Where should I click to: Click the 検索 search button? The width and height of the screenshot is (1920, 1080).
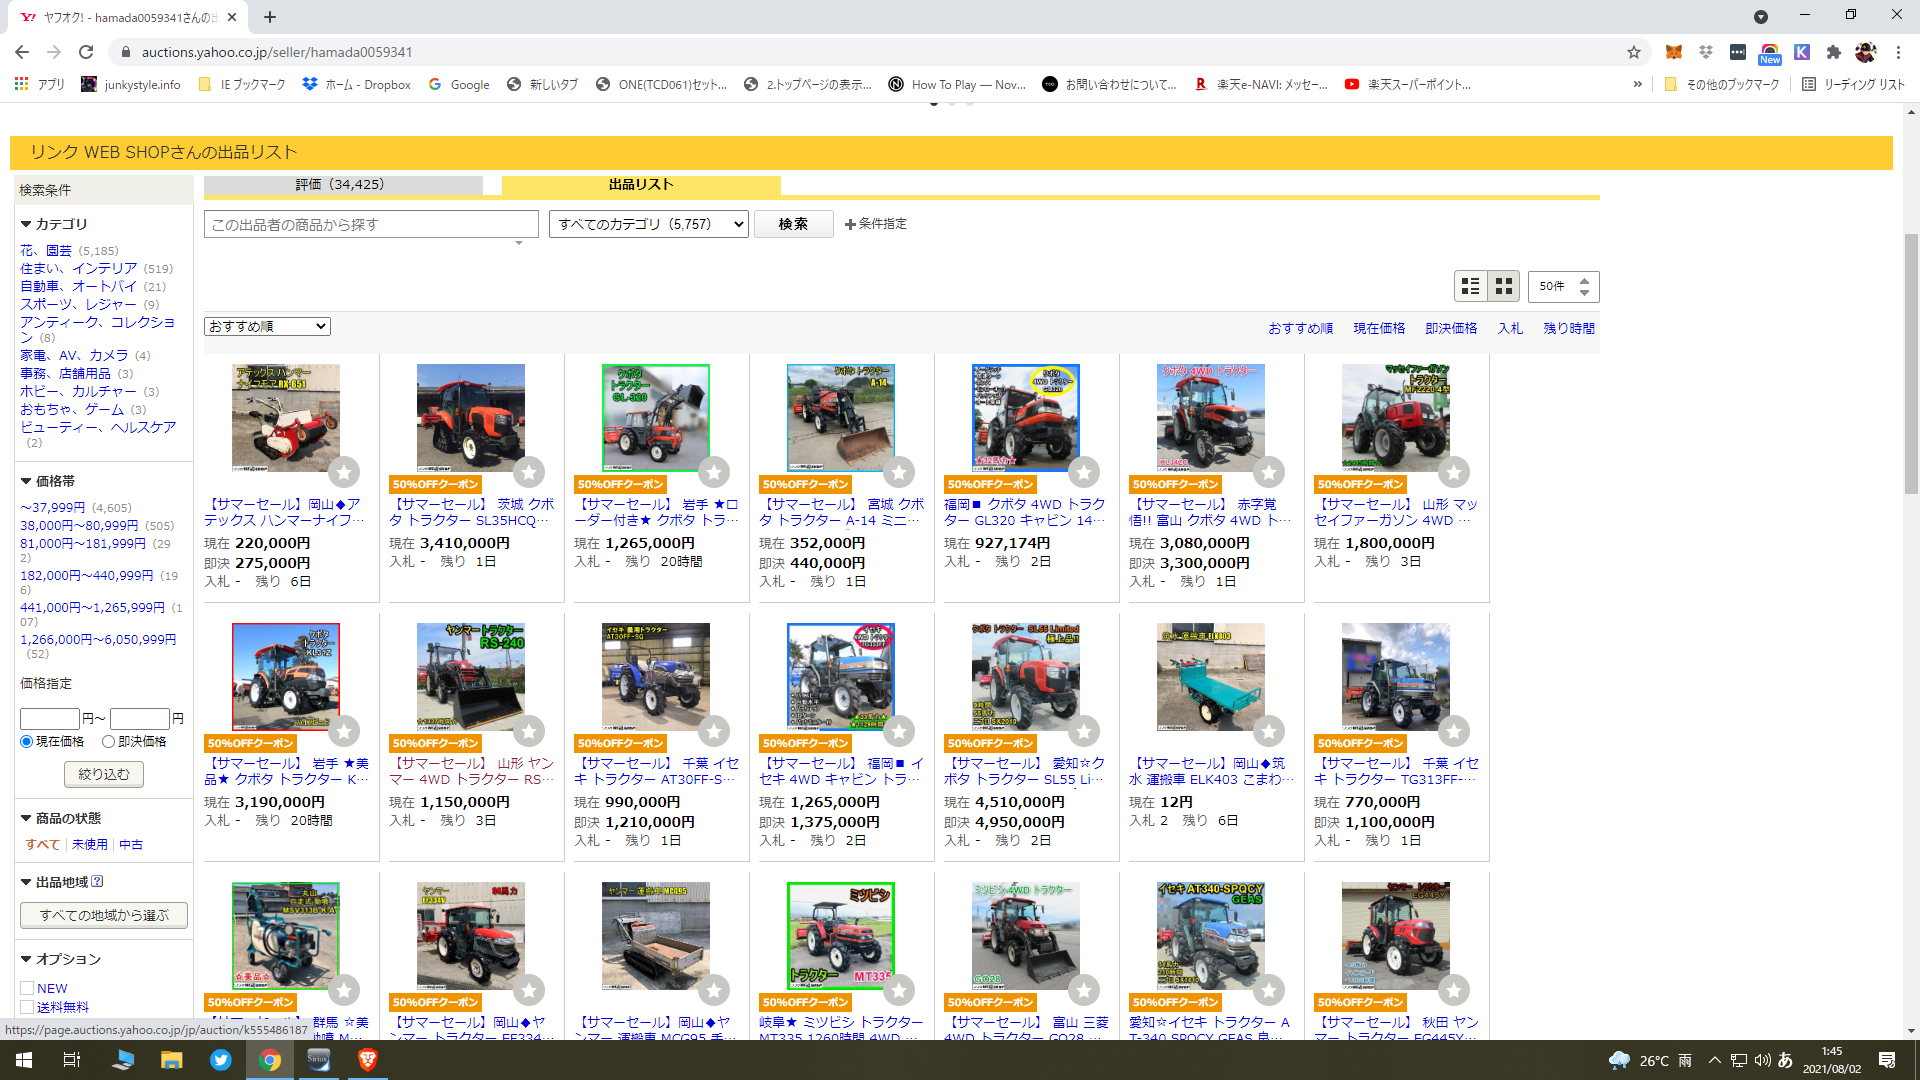pyautogui.click(x=793, y=224)
